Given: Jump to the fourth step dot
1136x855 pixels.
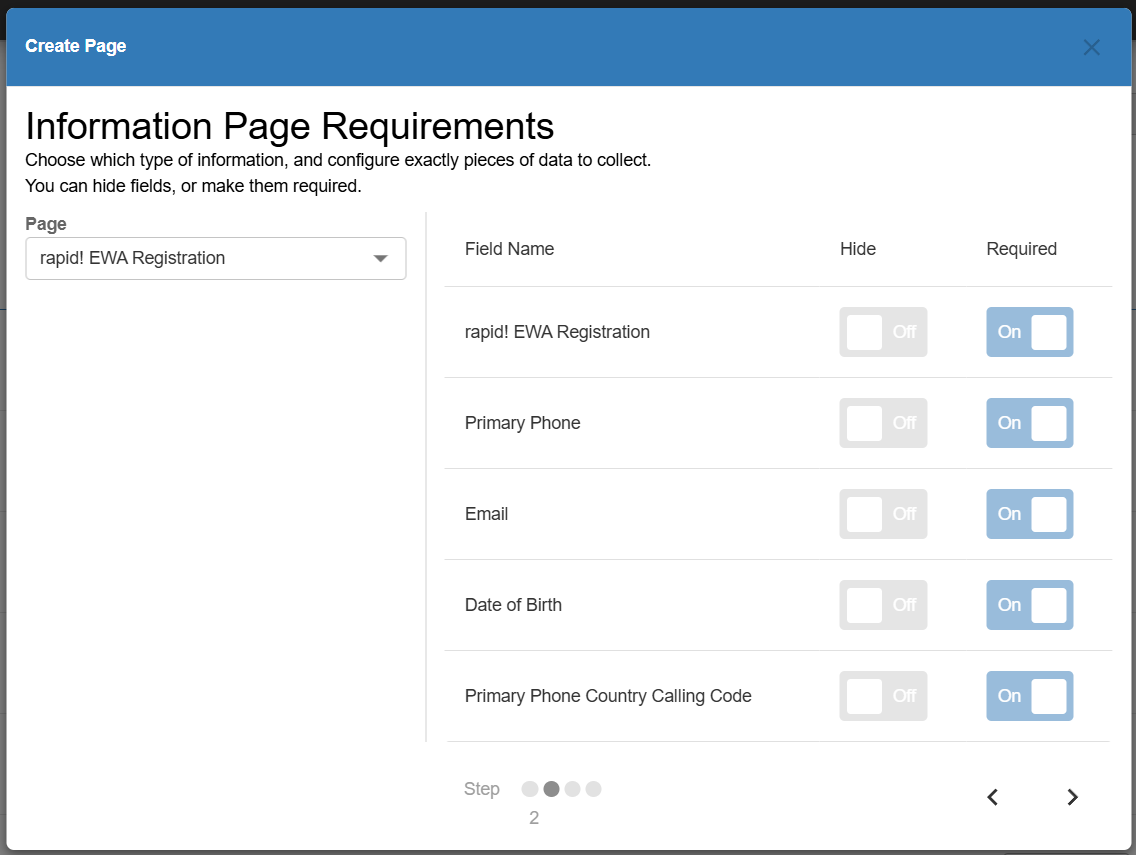Looking at the screenshot, I should pos(593,789).
